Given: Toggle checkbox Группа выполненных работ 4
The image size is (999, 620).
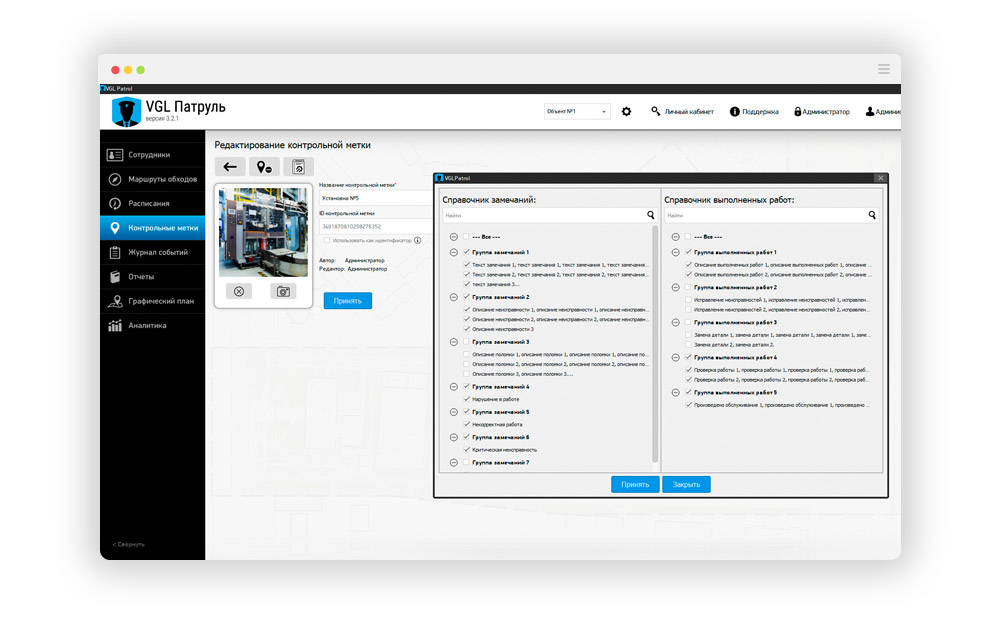Looking at the screenshot, I should pyautogui.click(x=688, y=357).
